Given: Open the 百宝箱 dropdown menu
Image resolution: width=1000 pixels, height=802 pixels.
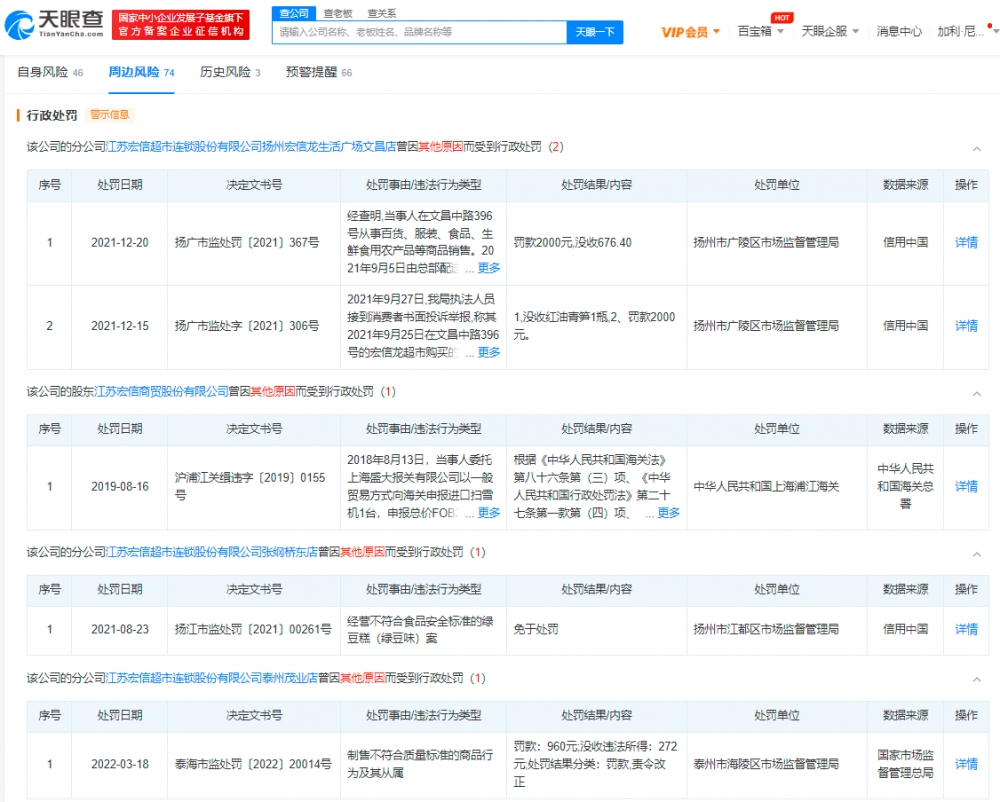Looking at the screenshot, I should [x=760, y=31].
